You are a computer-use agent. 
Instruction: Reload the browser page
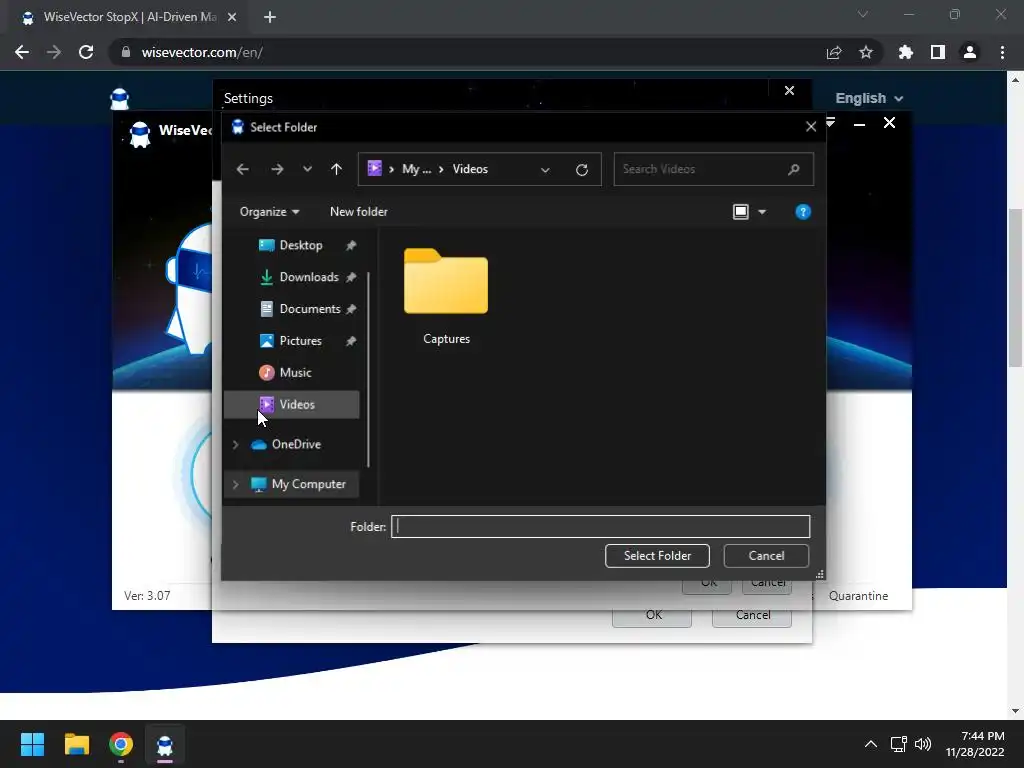coord(86,52)
